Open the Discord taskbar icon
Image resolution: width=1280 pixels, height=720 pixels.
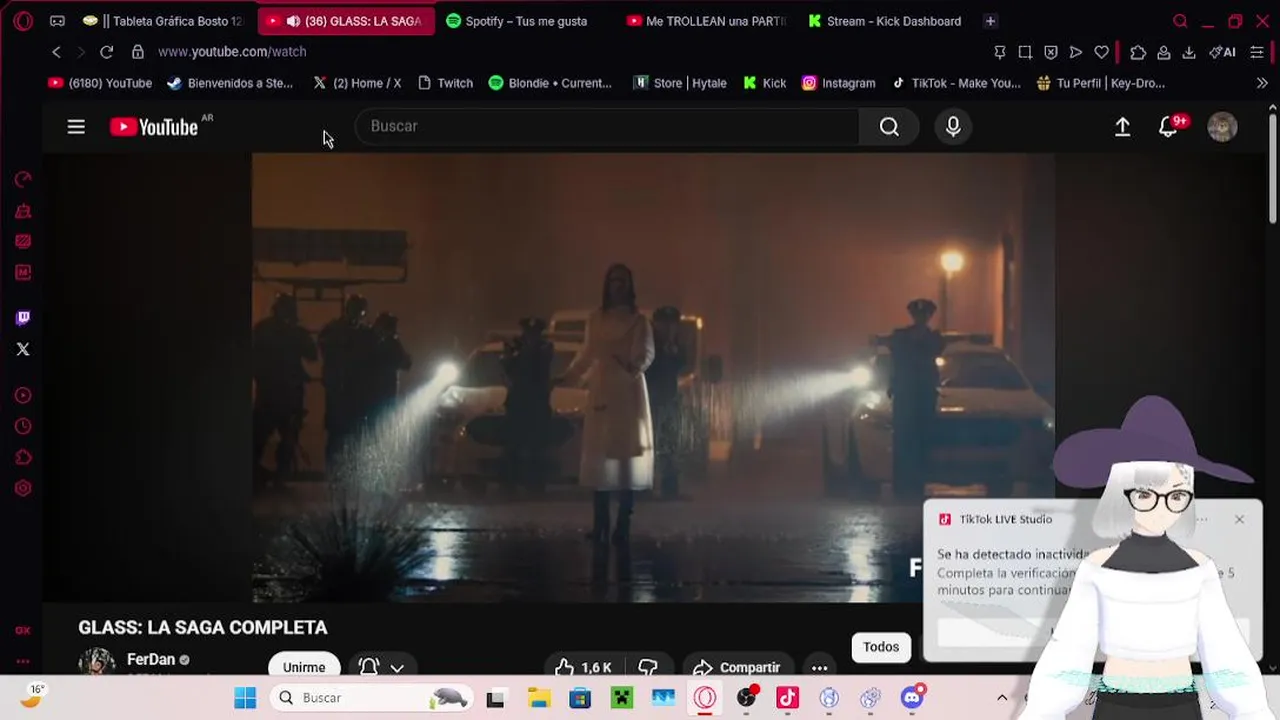912,698
